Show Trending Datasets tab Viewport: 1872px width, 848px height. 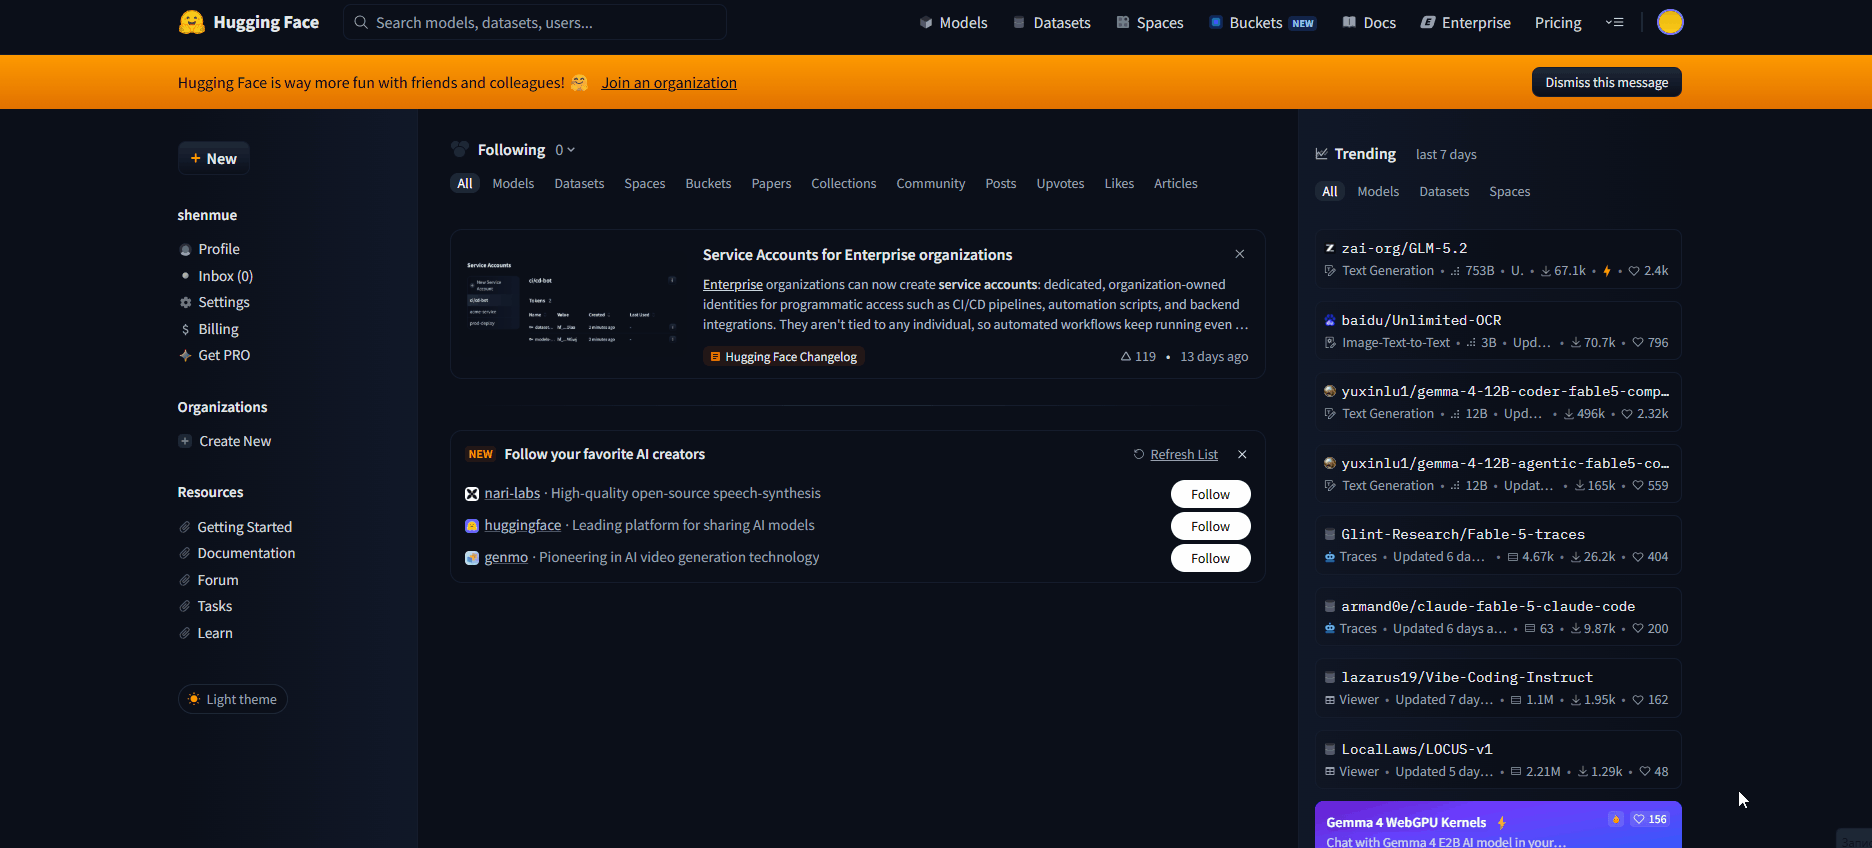[1444, 191]
